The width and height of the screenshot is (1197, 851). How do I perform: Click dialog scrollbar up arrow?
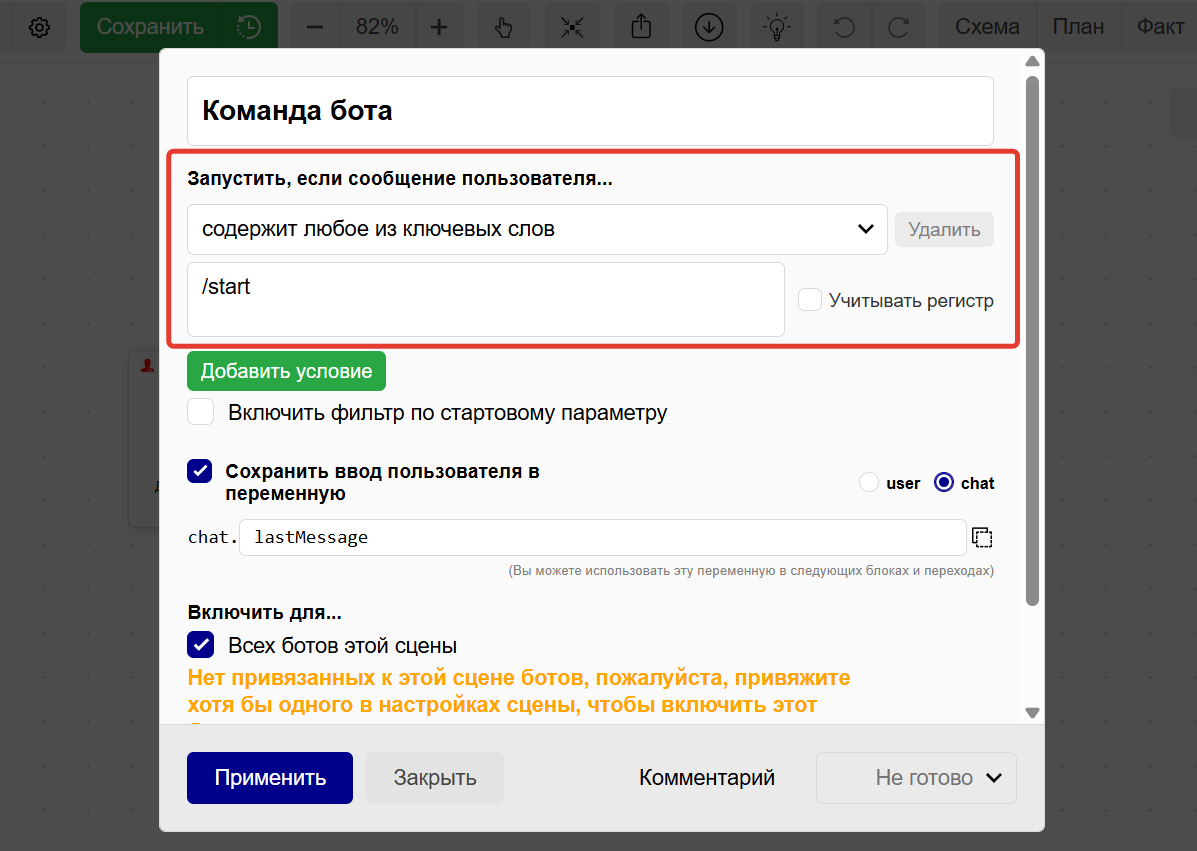pyautogui.click(x=1032, y=61)
